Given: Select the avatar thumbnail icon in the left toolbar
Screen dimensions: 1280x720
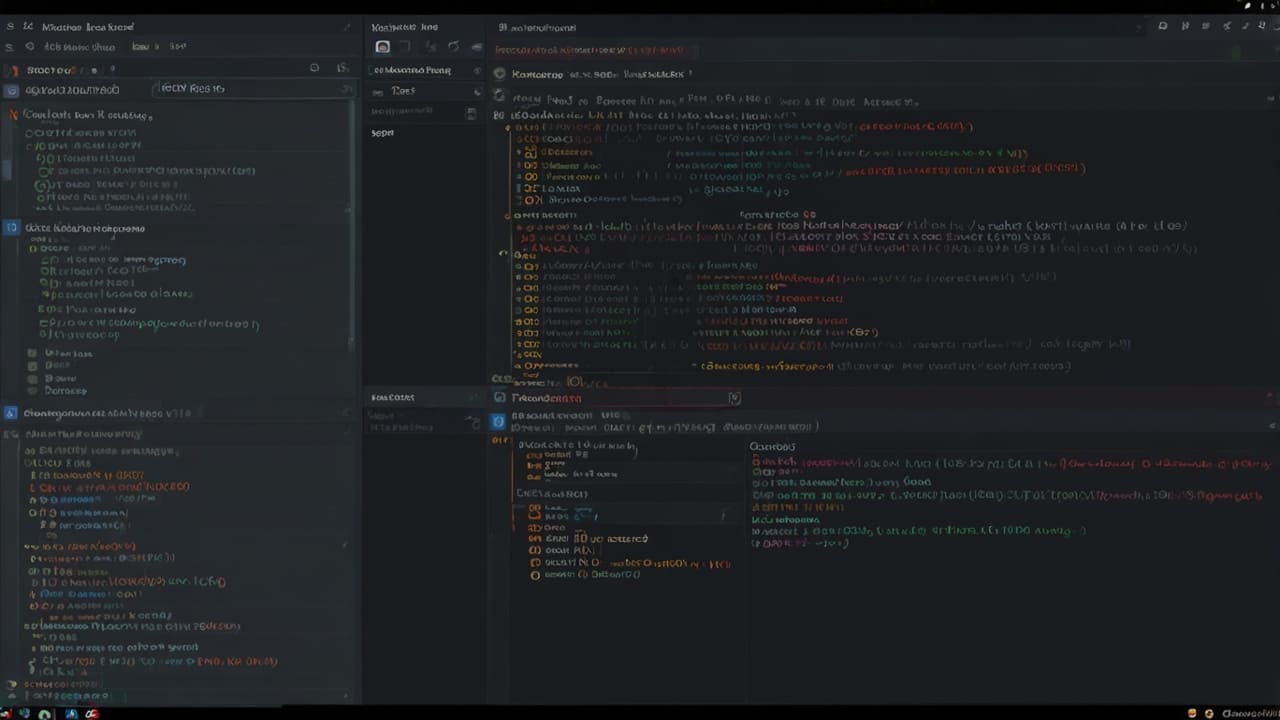Looking at the screenshot, I should point(382,46).
